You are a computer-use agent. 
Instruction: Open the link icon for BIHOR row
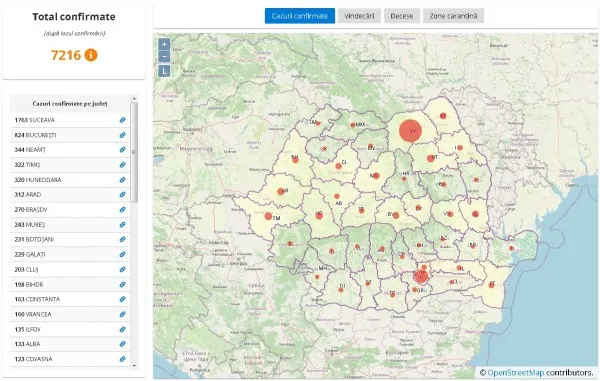[122, 284]
